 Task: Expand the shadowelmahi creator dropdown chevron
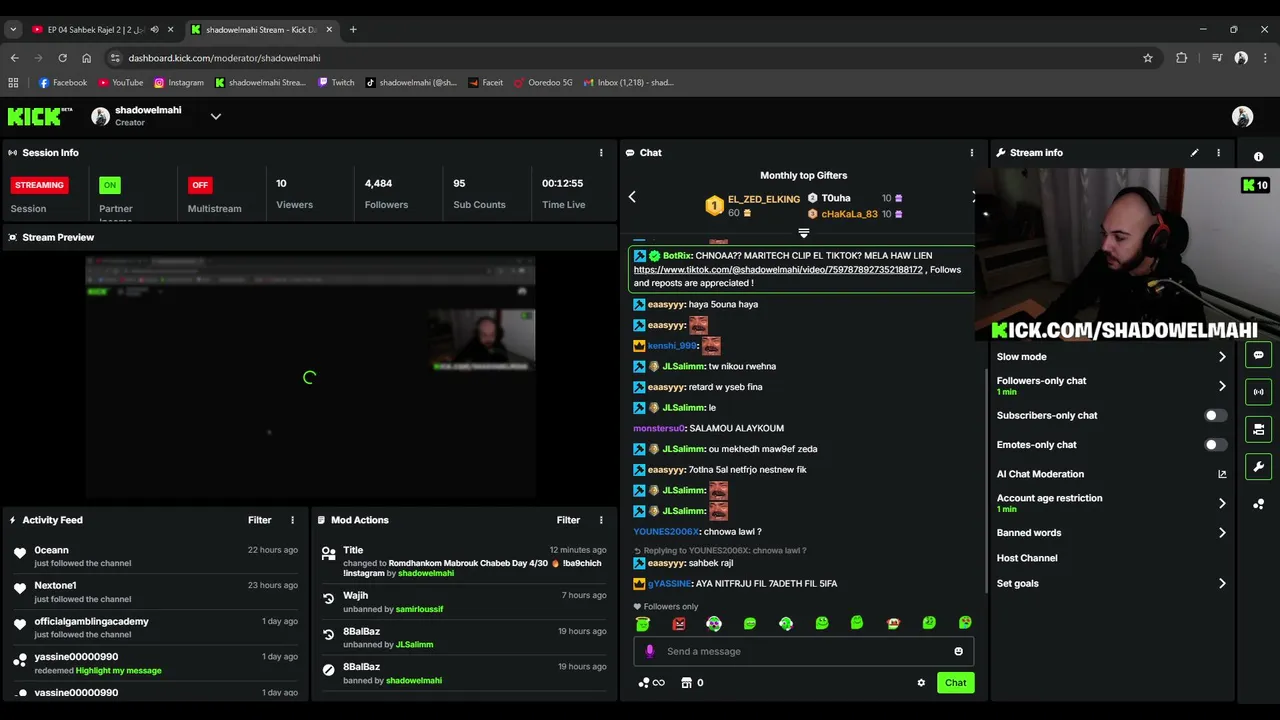coord(215,117)
